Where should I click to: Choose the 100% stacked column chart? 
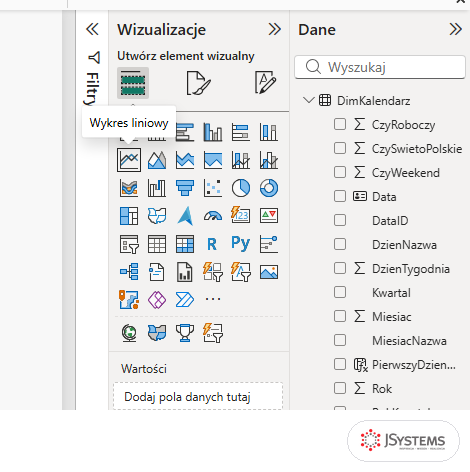pos(269,132)
